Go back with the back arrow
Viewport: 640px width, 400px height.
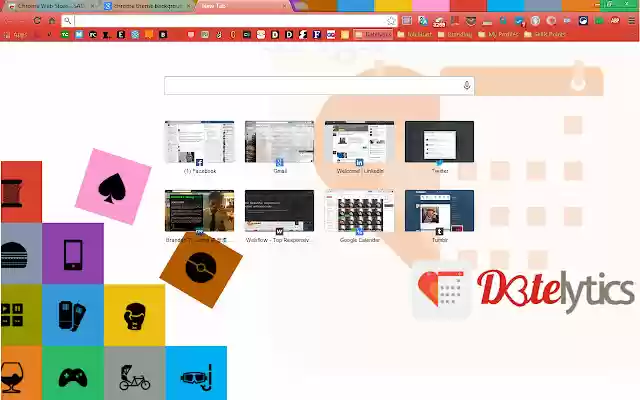pos(8,20)
